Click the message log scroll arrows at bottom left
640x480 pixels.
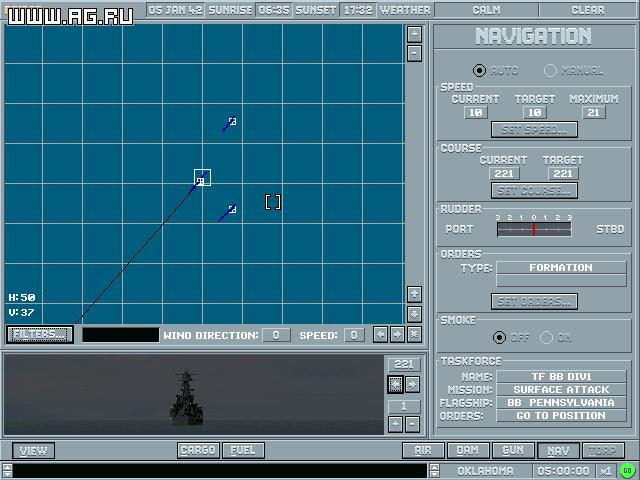tap(7, 471)
